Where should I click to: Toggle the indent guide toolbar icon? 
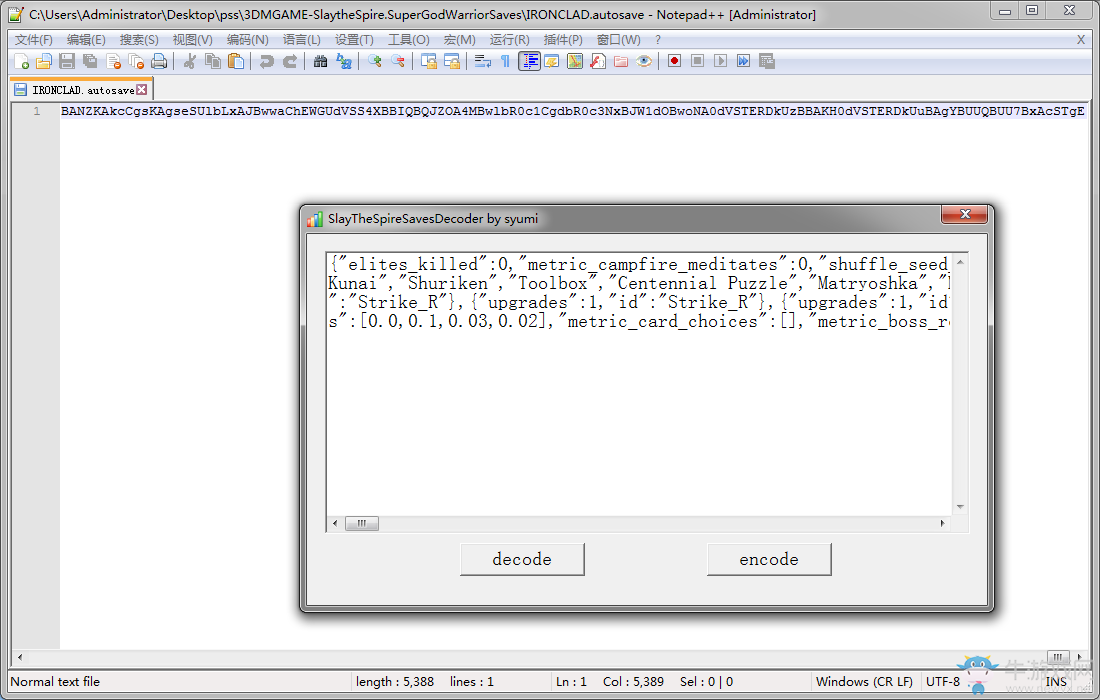pos(529,62)
